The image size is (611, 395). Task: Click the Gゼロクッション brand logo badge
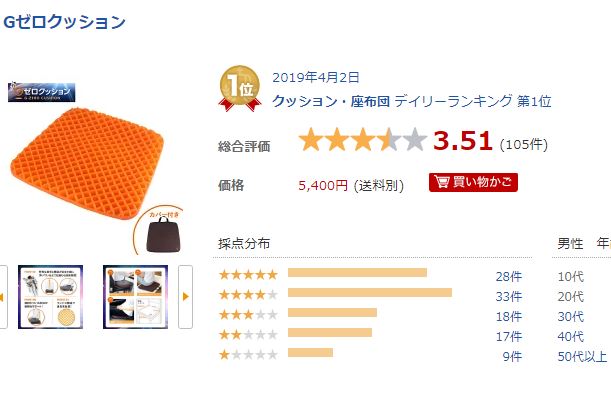[x=42, y=92]
